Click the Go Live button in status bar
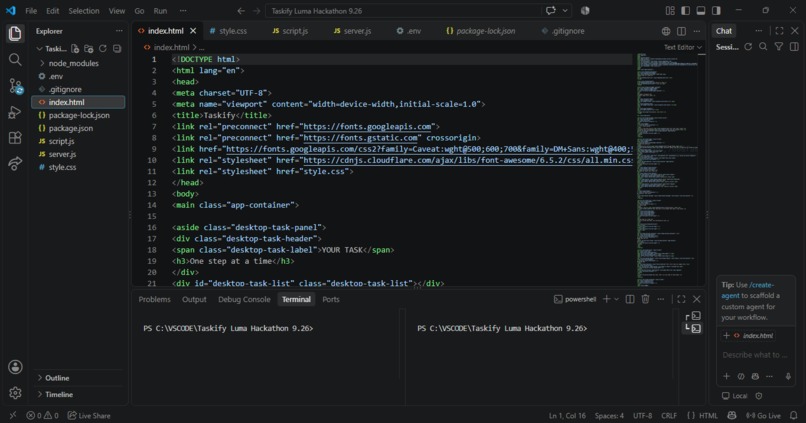 [763, 415]
